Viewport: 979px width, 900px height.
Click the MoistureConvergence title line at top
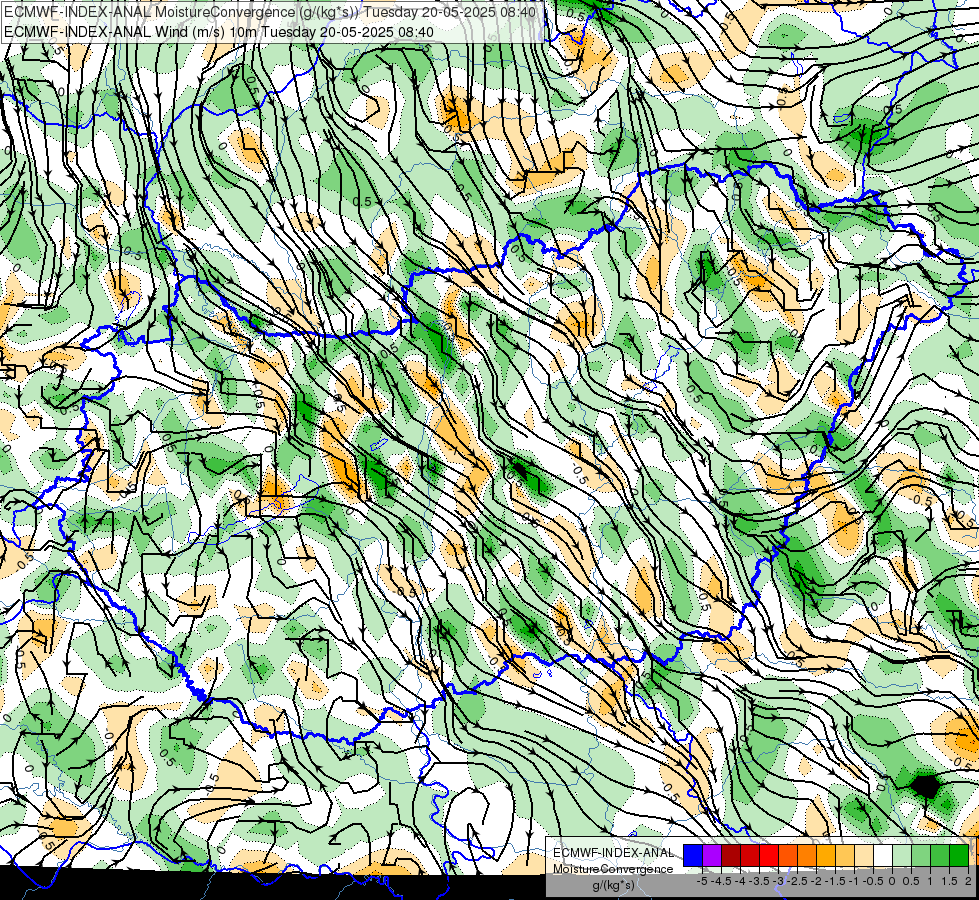coord(269,12)
